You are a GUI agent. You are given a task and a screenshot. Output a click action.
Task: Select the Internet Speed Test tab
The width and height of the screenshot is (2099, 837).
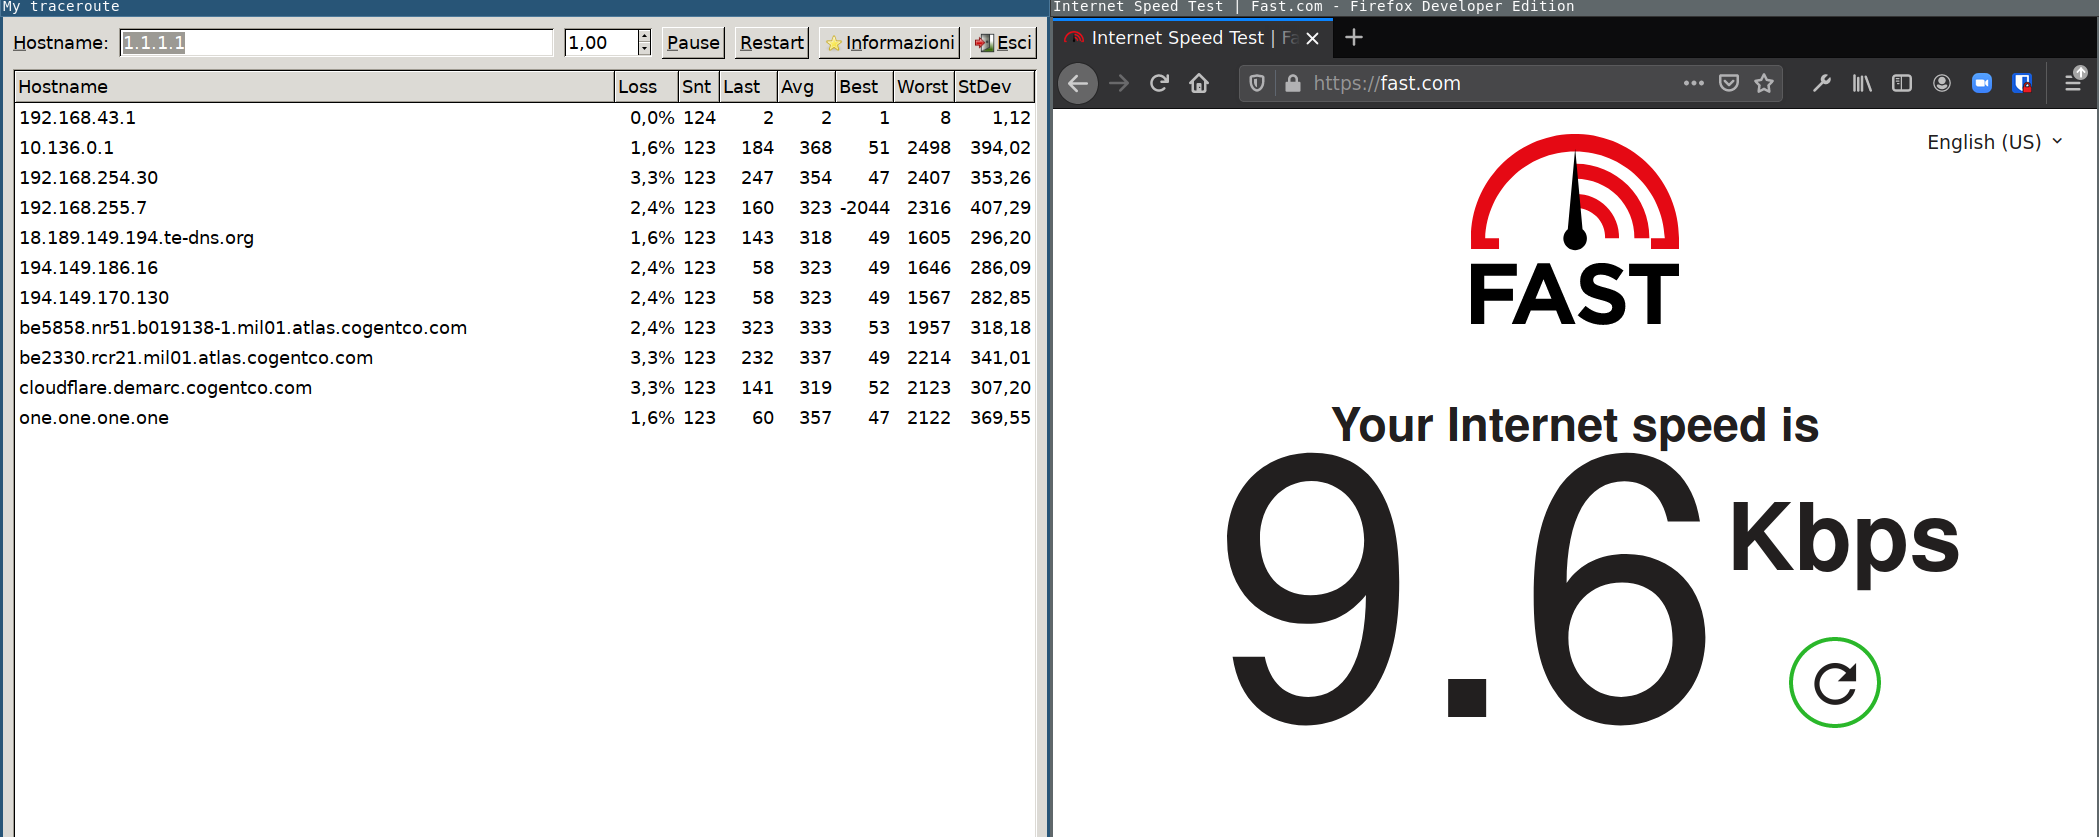point(1177,38)
